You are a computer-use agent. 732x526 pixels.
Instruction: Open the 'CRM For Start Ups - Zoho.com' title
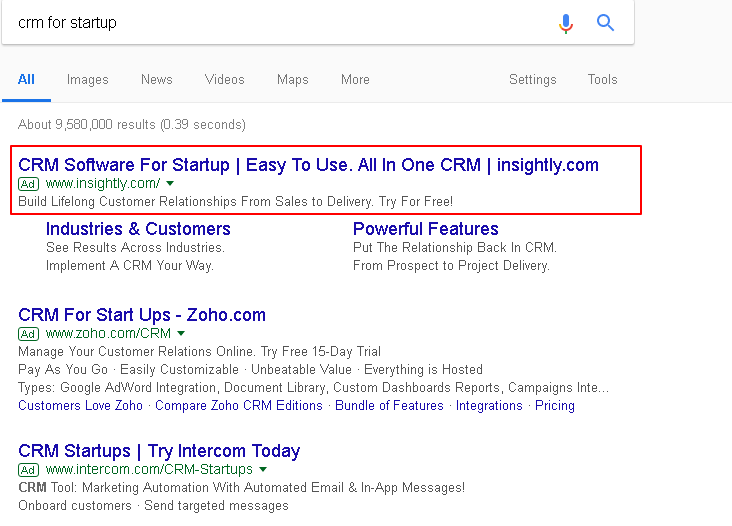pyautogui.click(x=142, y=315)
